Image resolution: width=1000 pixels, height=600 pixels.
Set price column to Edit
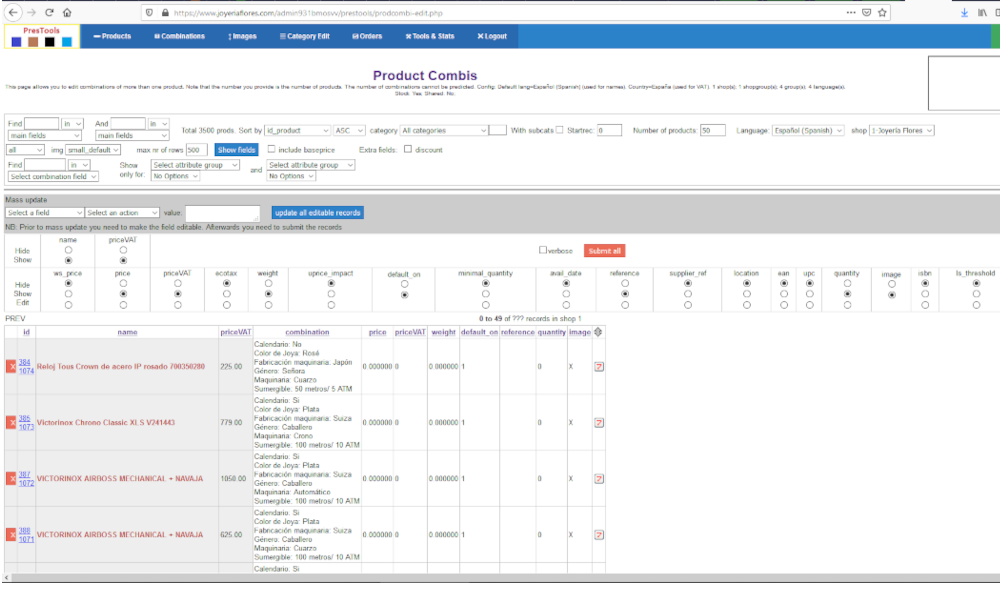tap(123, 305)
